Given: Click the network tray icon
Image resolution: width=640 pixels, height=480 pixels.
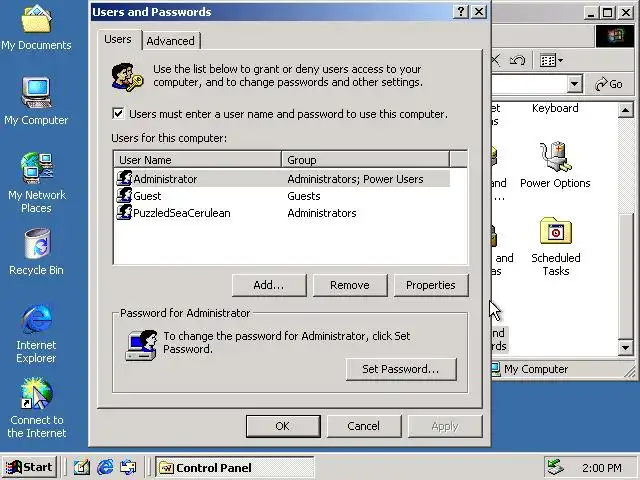Looking at the screenshot, I should 555,467.
